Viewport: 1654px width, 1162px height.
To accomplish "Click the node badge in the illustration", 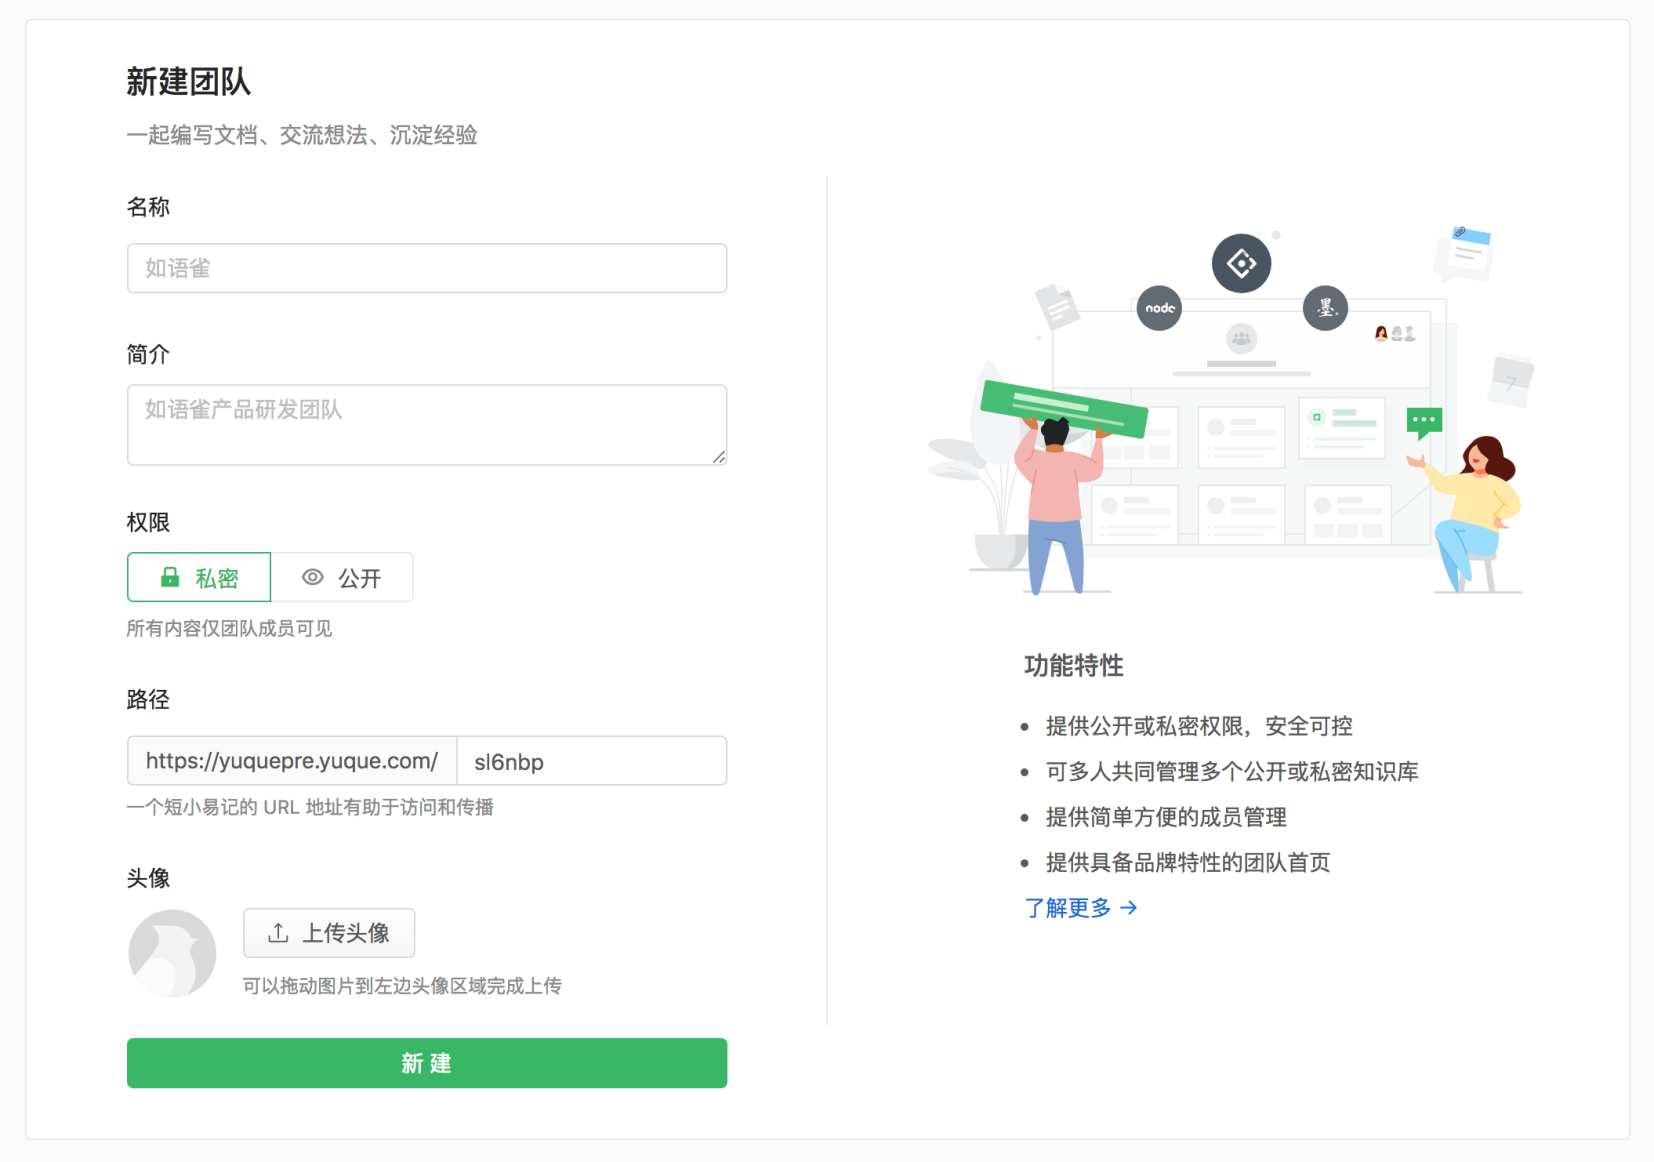I will coord(1159,308).
